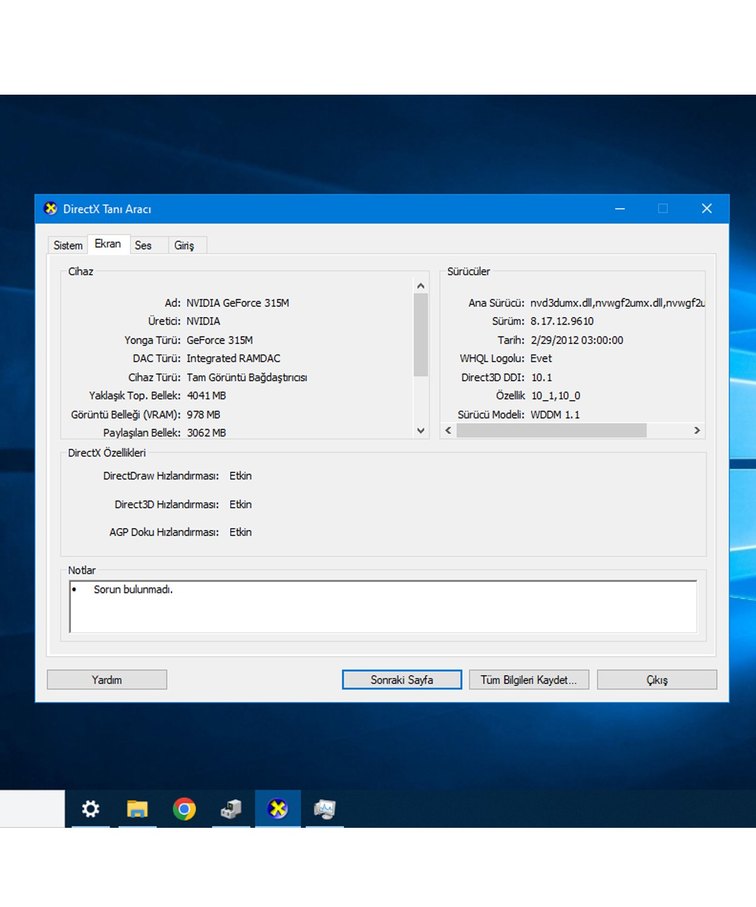Click the Sorun bulunmadı note
This screenshot has height=907, width=756.
[133, 589]
